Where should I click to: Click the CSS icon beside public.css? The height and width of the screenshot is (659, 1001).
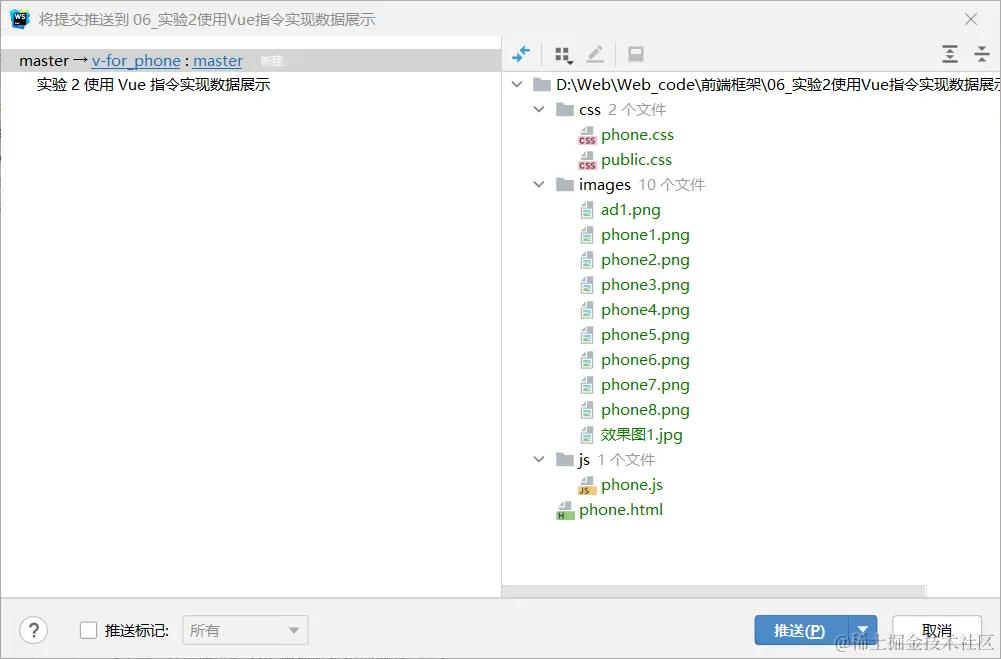tap(587, 159)
